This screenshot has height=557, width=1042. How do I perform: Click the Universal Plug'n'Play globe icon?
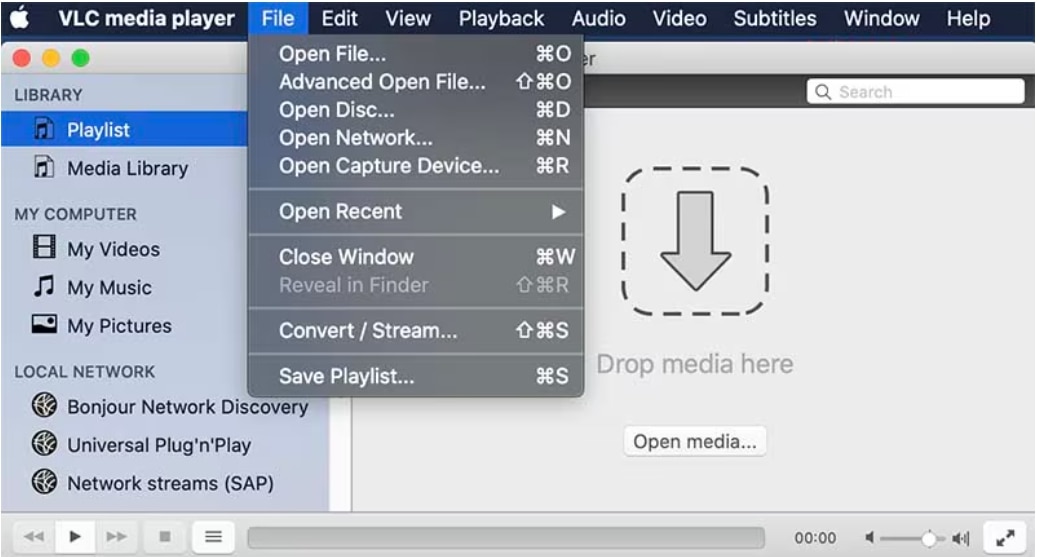click(x=45, y=443)
